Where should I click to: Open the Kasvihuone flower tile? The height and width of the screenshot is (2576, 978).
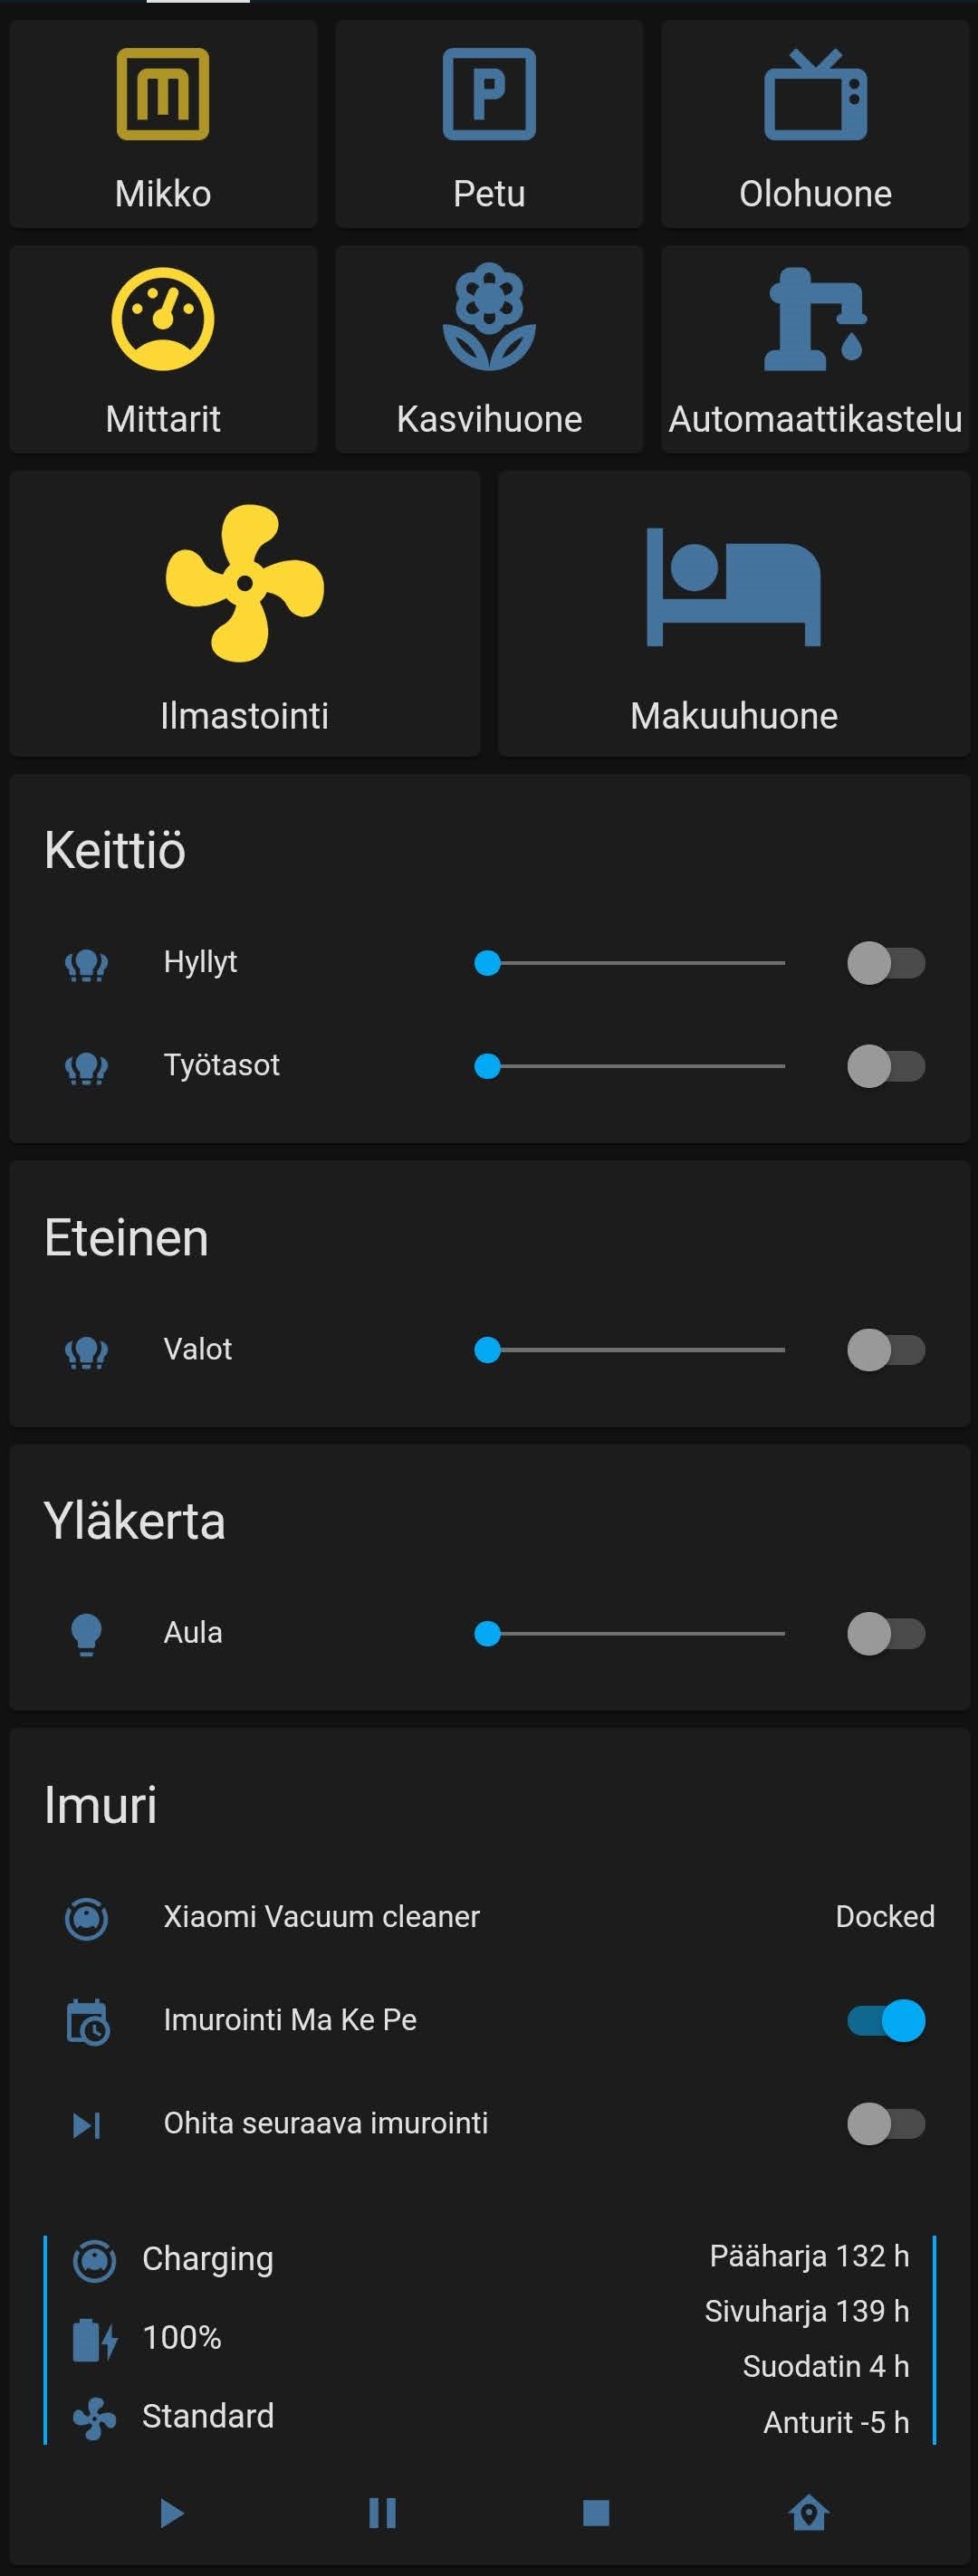click(x=489, y=349)
